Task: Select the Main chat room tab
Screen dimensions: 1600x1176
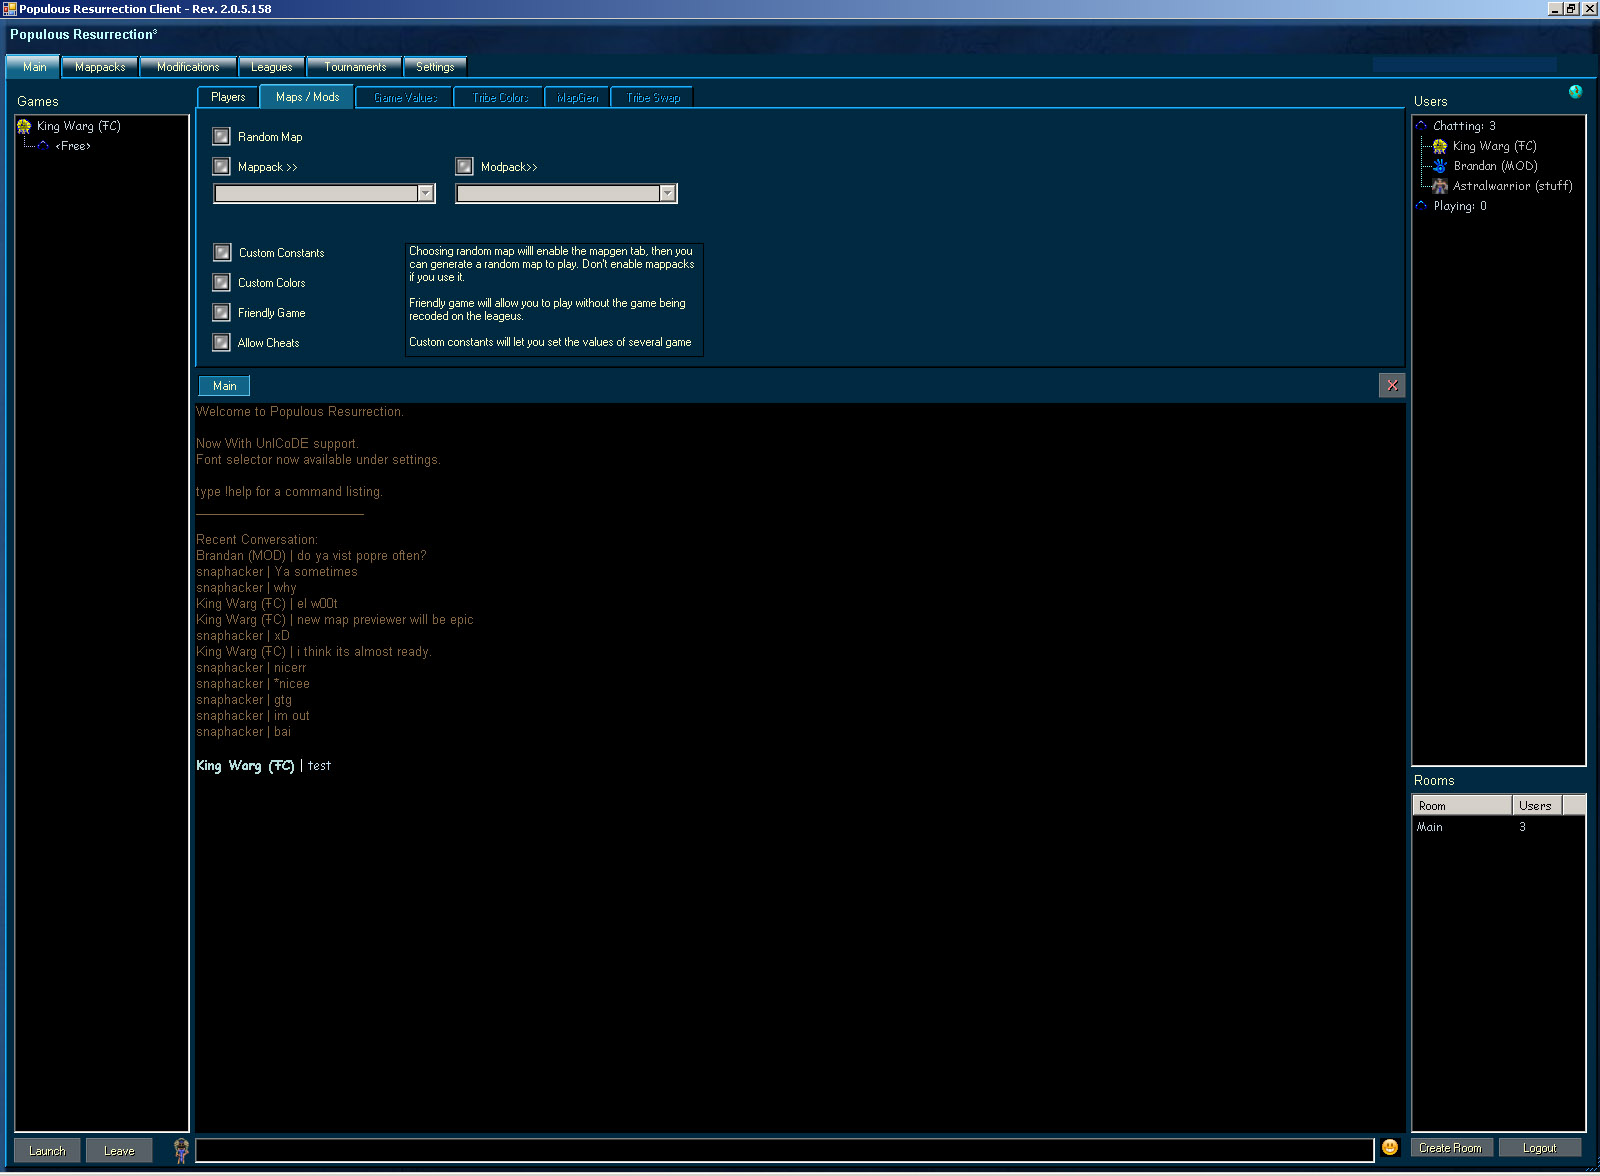Action: (225, 386)
